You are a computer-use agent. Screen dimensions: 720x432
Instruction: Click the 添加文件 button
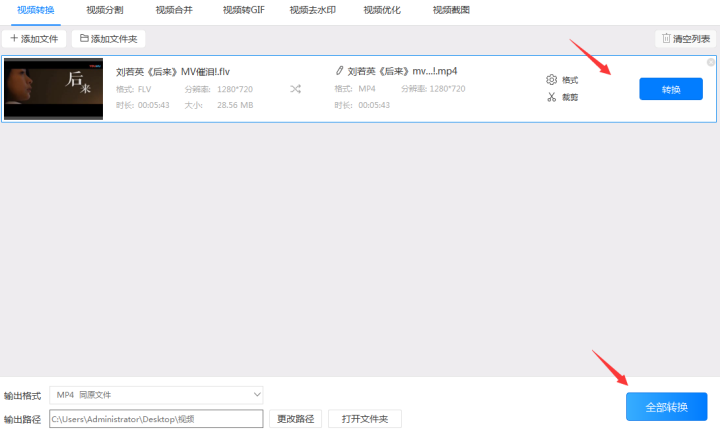(34, 39)
